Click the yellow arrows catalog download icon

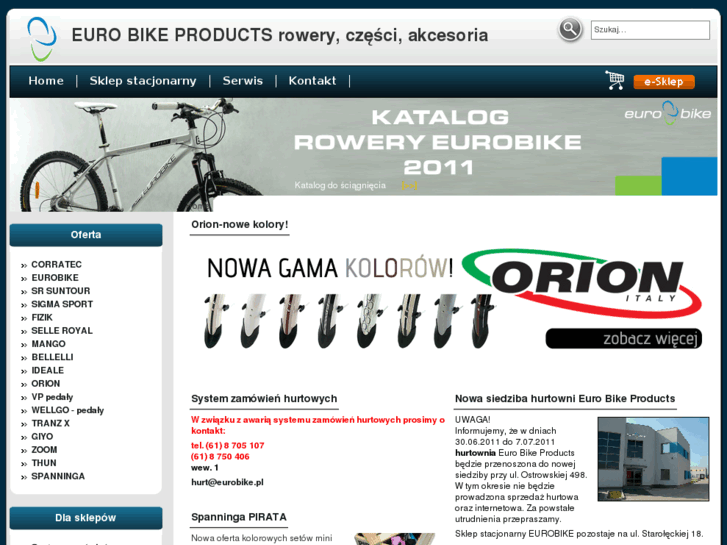point(409,186)
